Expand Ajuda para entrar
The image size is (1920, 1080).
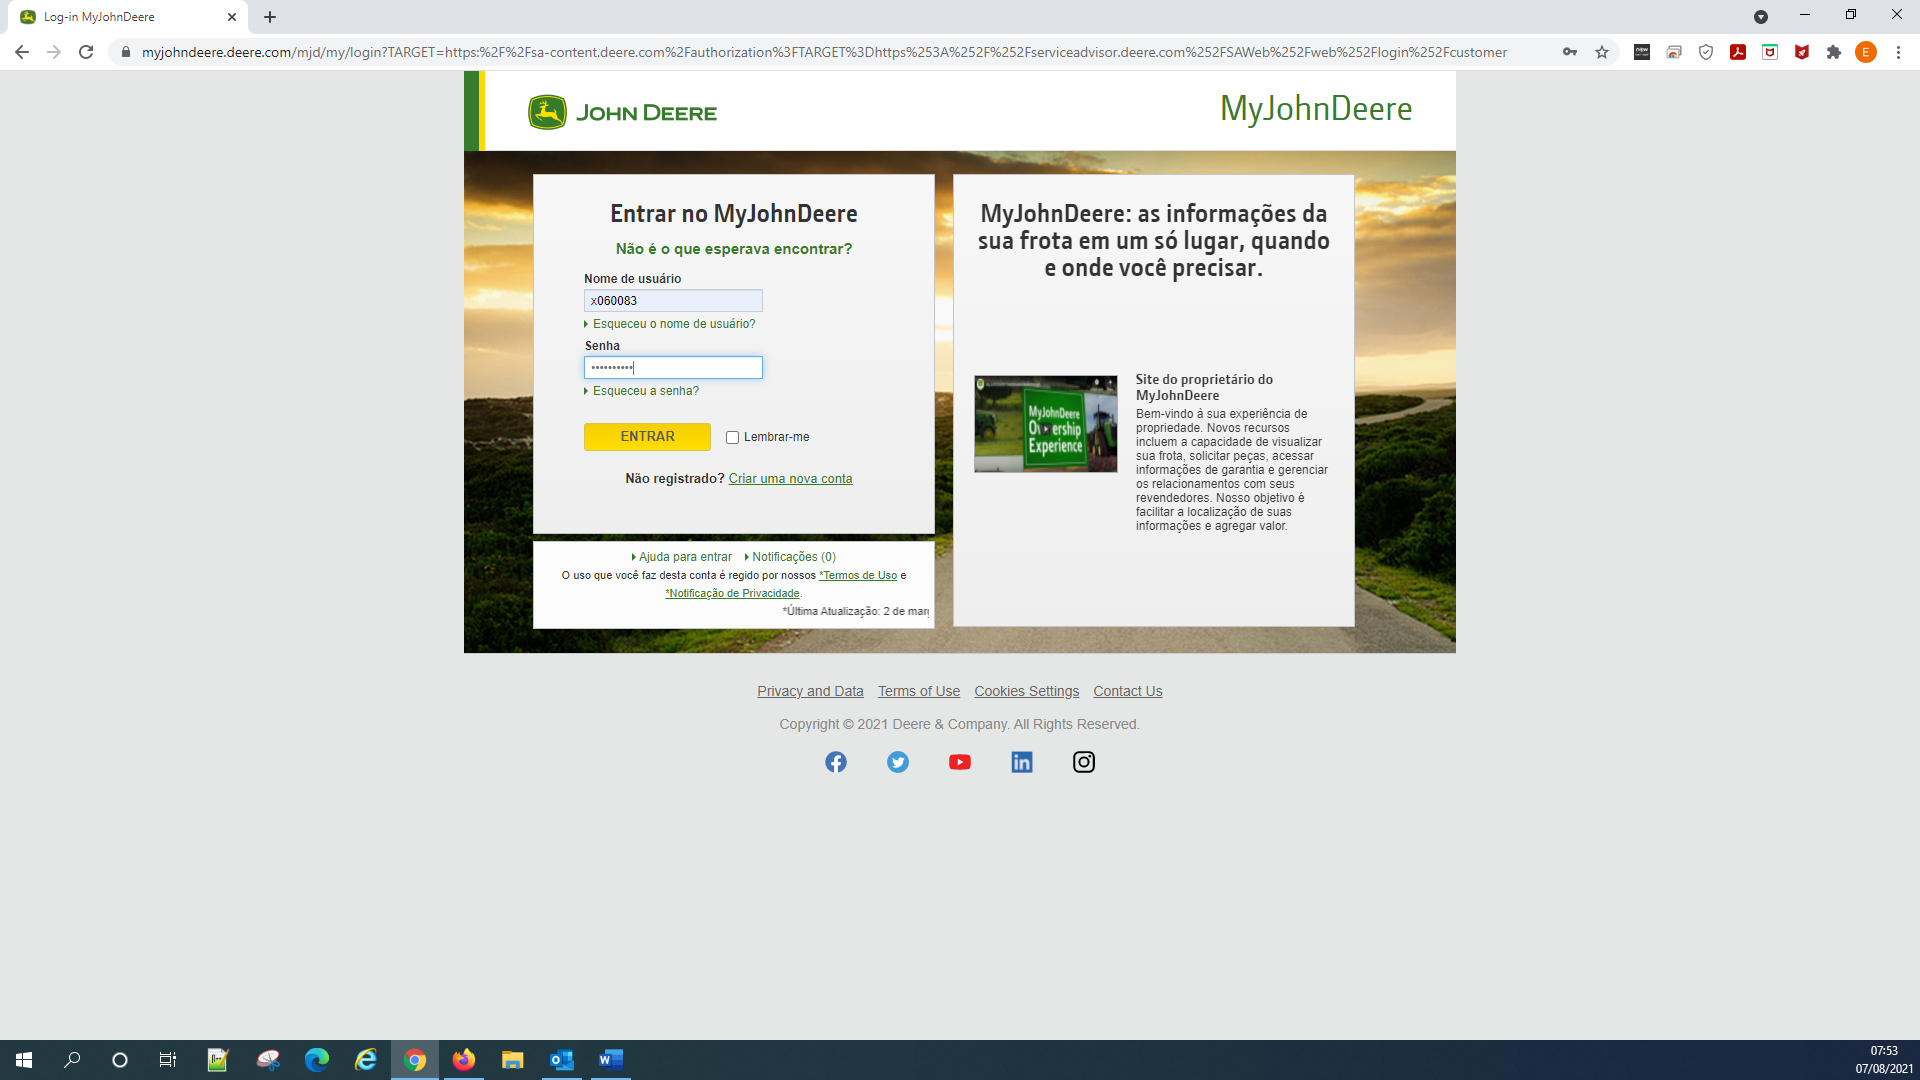tap(684, 557)
